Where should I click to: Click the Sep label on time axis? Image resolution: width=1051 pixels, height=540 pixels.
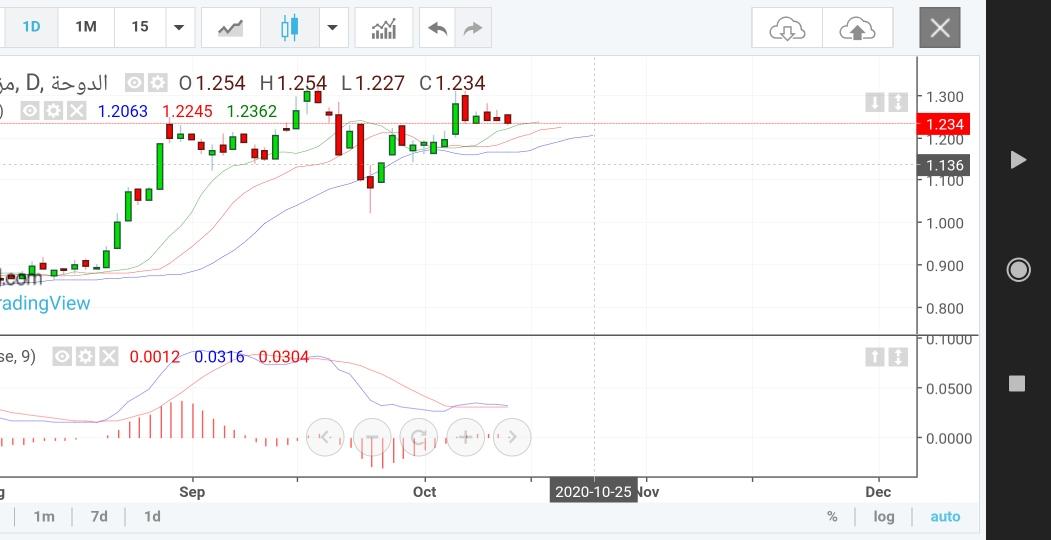(192, 492)
